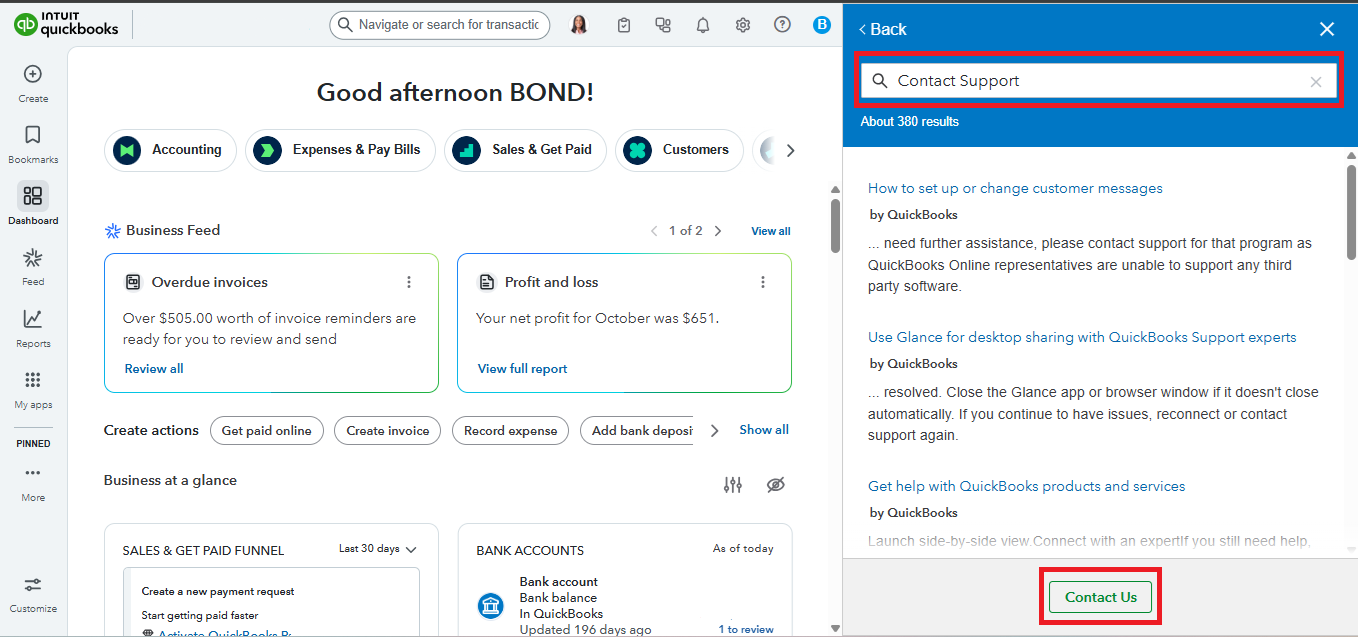Go Back in the help panel
This screenshot has height=637, width=1358.
tap(882, 29)
